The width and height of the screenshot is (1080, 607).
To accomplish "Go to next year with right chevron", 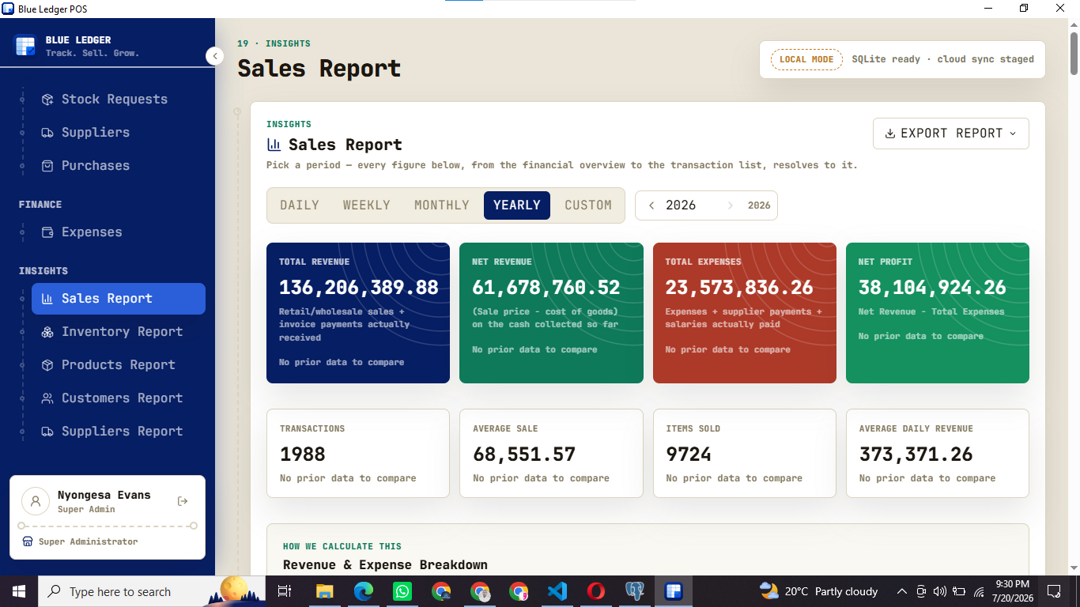I will (730, 205).
